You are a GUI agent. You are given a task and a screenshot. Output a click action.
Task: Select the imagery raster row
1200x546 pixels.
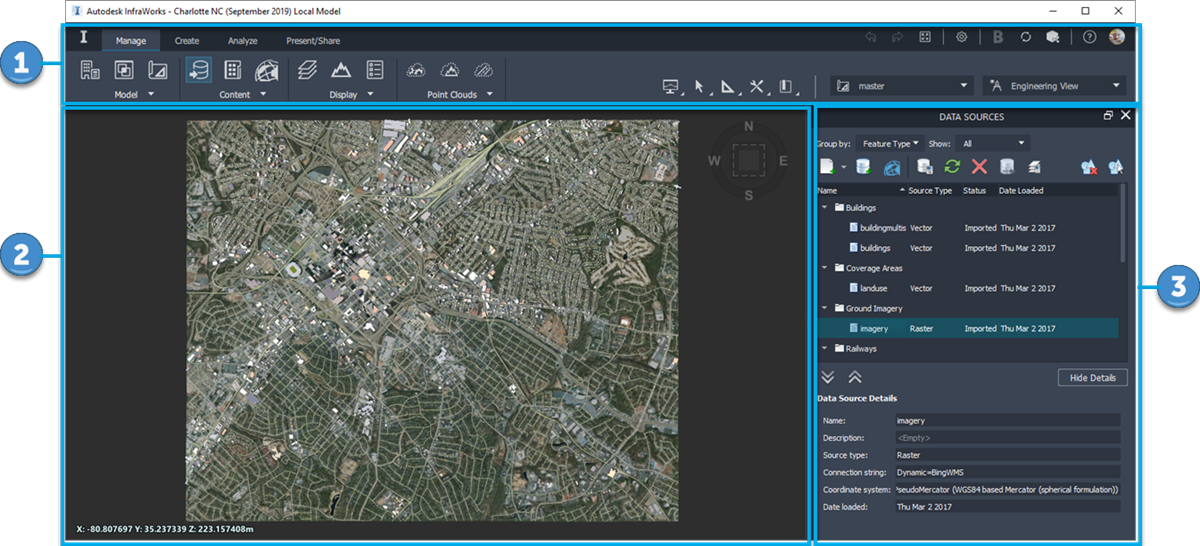click(968, 328)
